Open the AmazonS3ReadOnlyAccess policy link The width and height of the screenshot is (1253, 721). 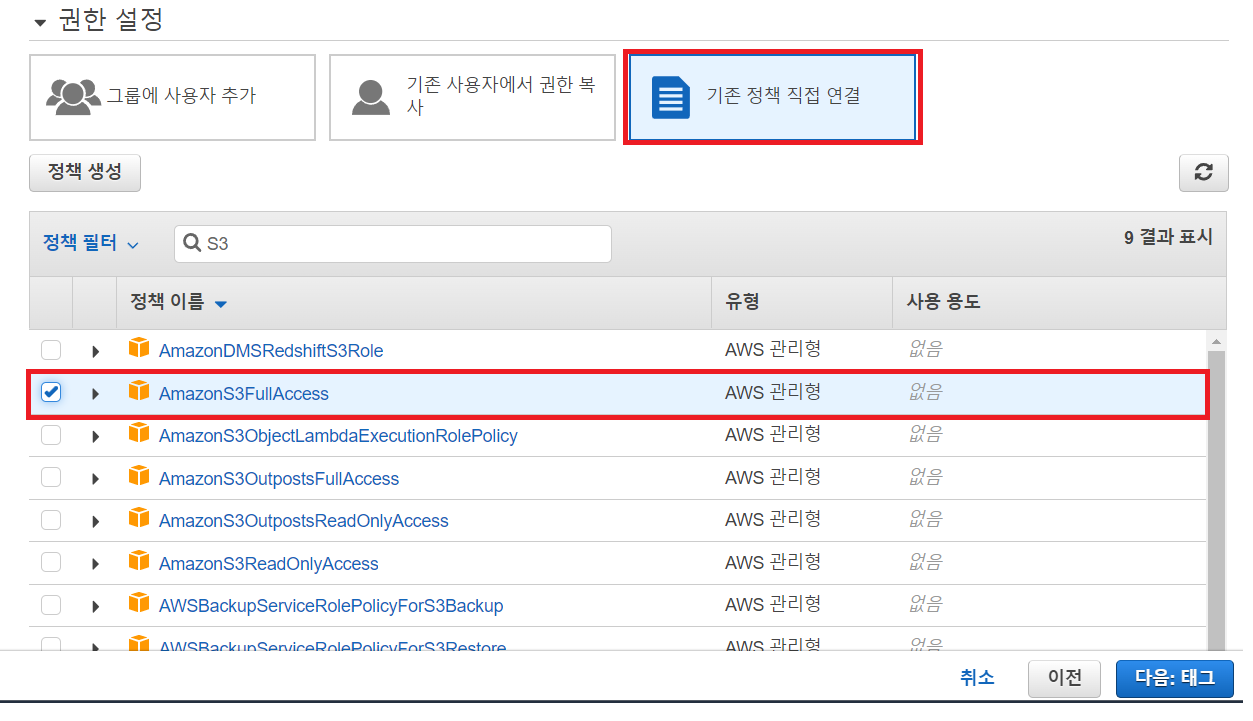(x=269, y=564)
